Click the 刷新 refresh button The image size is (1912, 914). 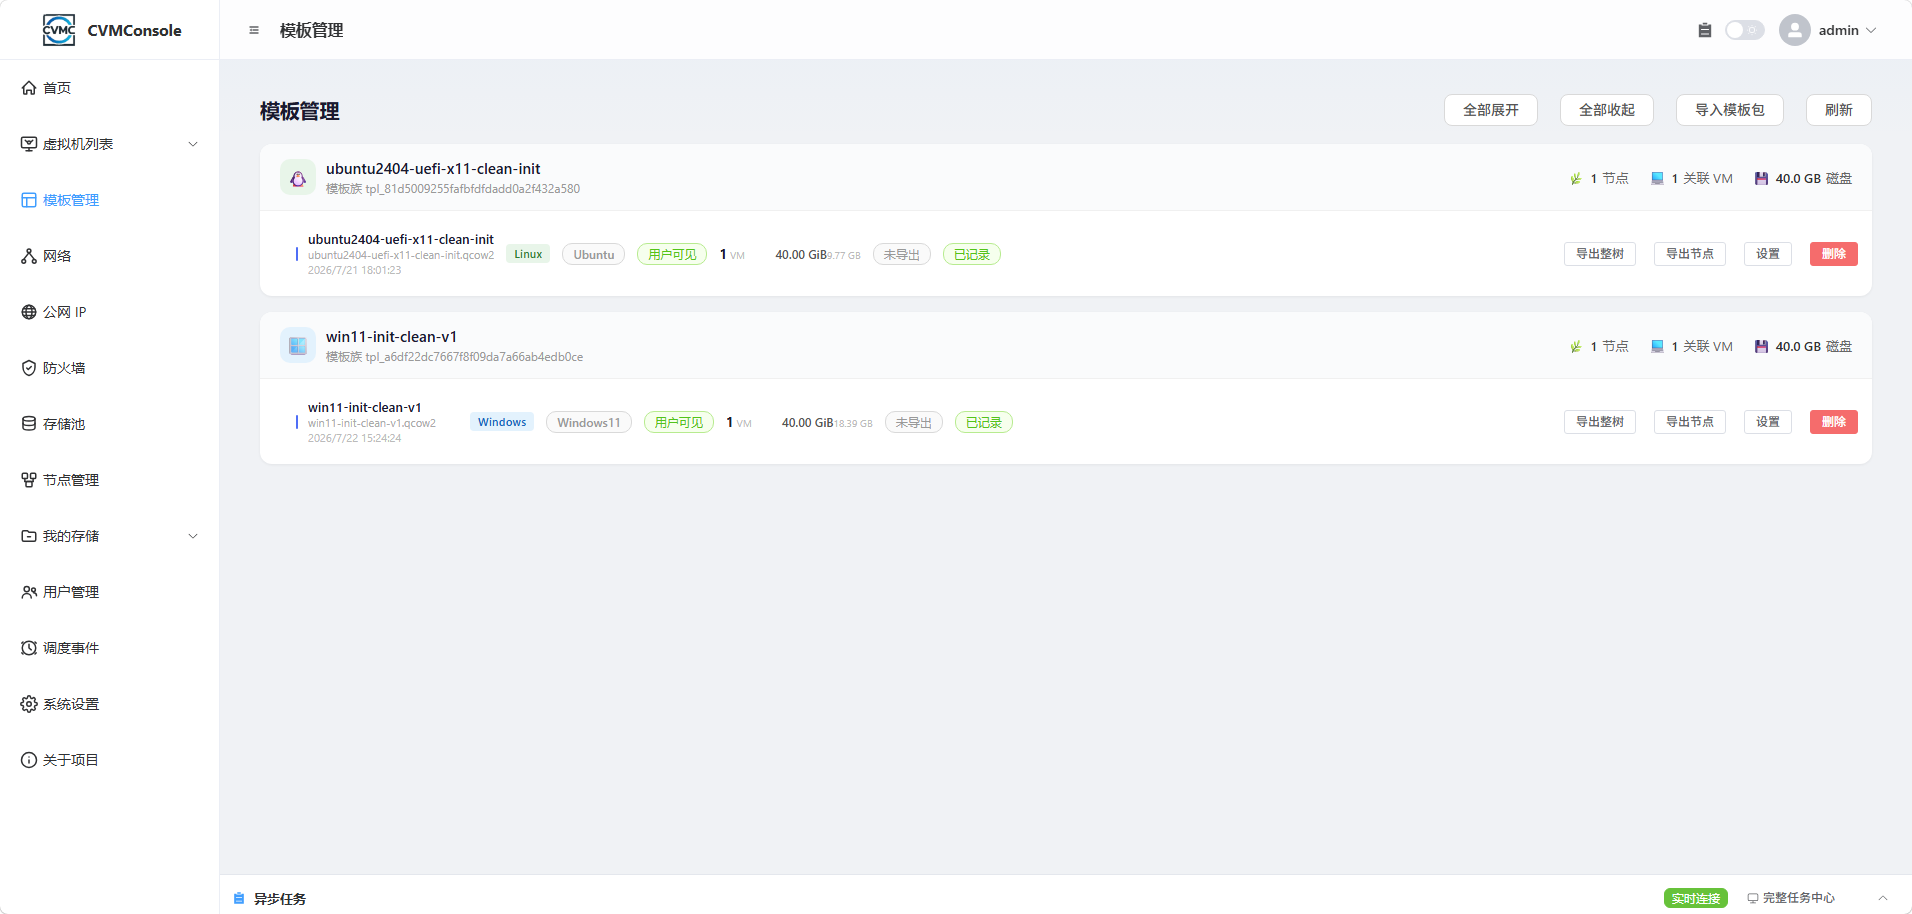click(1838, 110)
